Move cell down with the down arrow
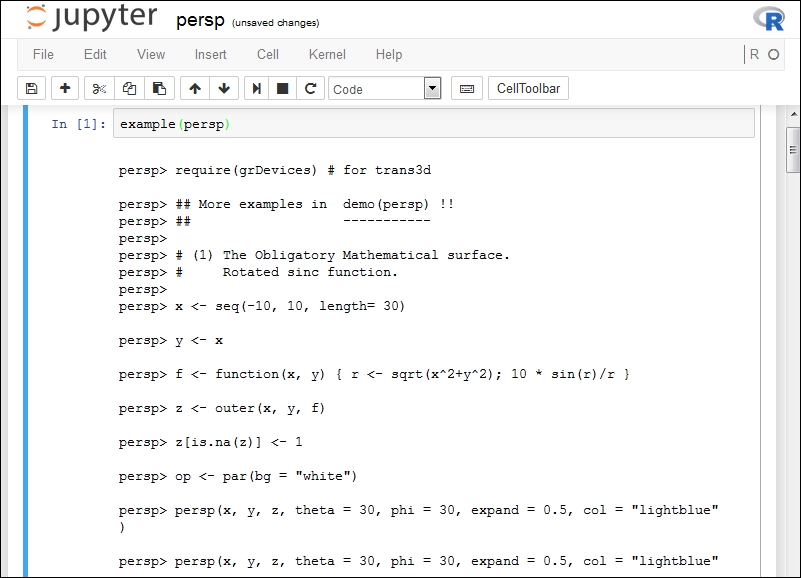Screen dimensions: 801x578 tap(224, 88)
